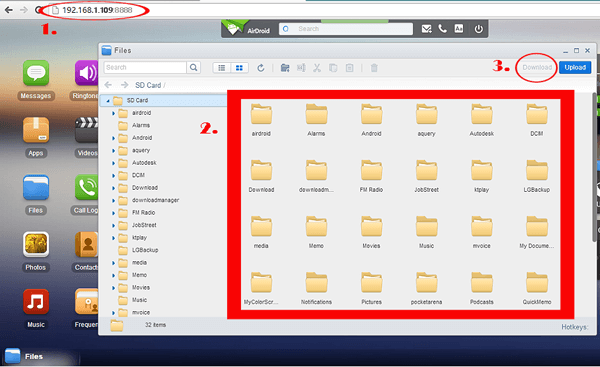This screenshot has height=367, width=600.
Task: Select LGBackup in the folder tree
Action: [145, 250]
